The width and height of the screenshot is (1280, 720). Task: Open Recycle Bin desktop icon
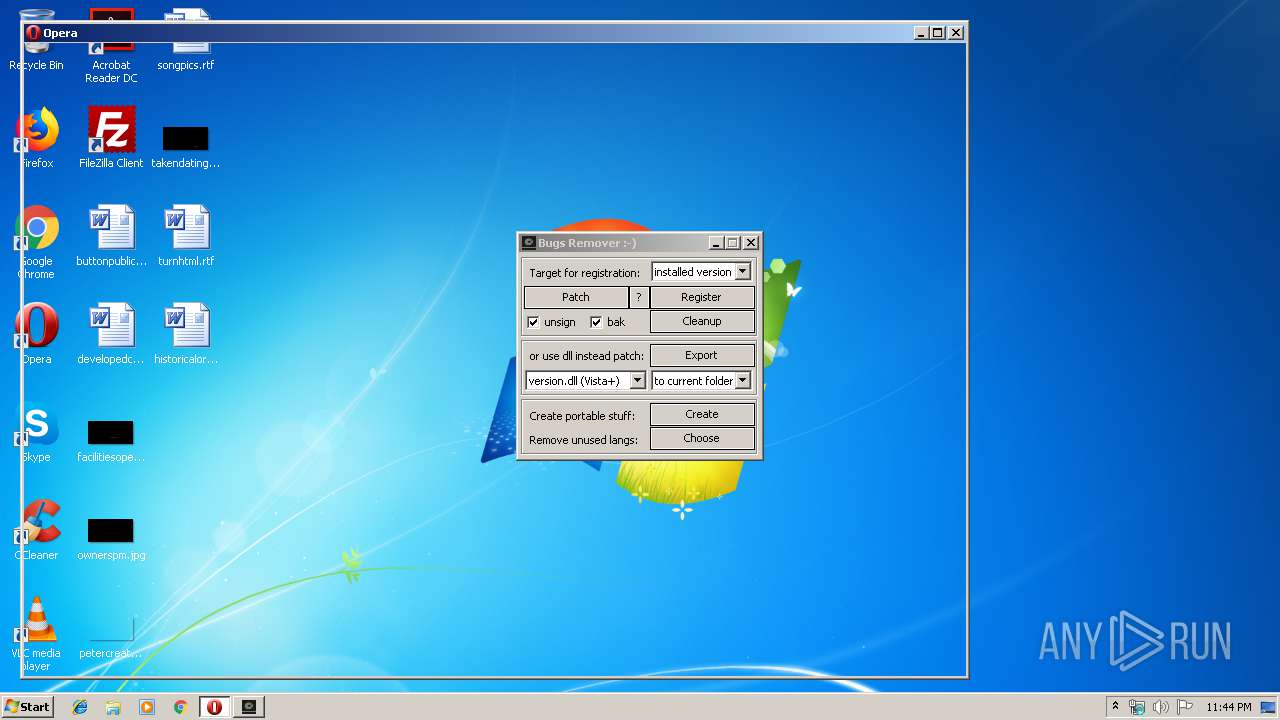(36, 40)
